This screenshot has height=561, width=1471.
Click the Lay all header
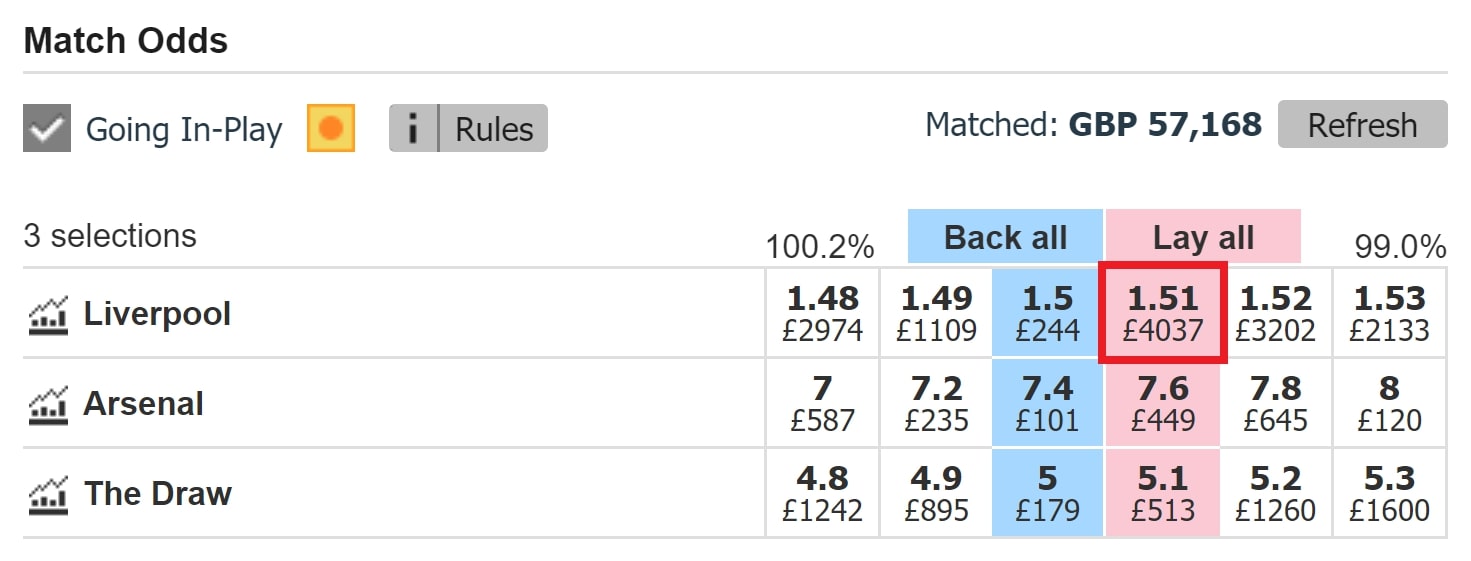click(x=1203, y=237)
